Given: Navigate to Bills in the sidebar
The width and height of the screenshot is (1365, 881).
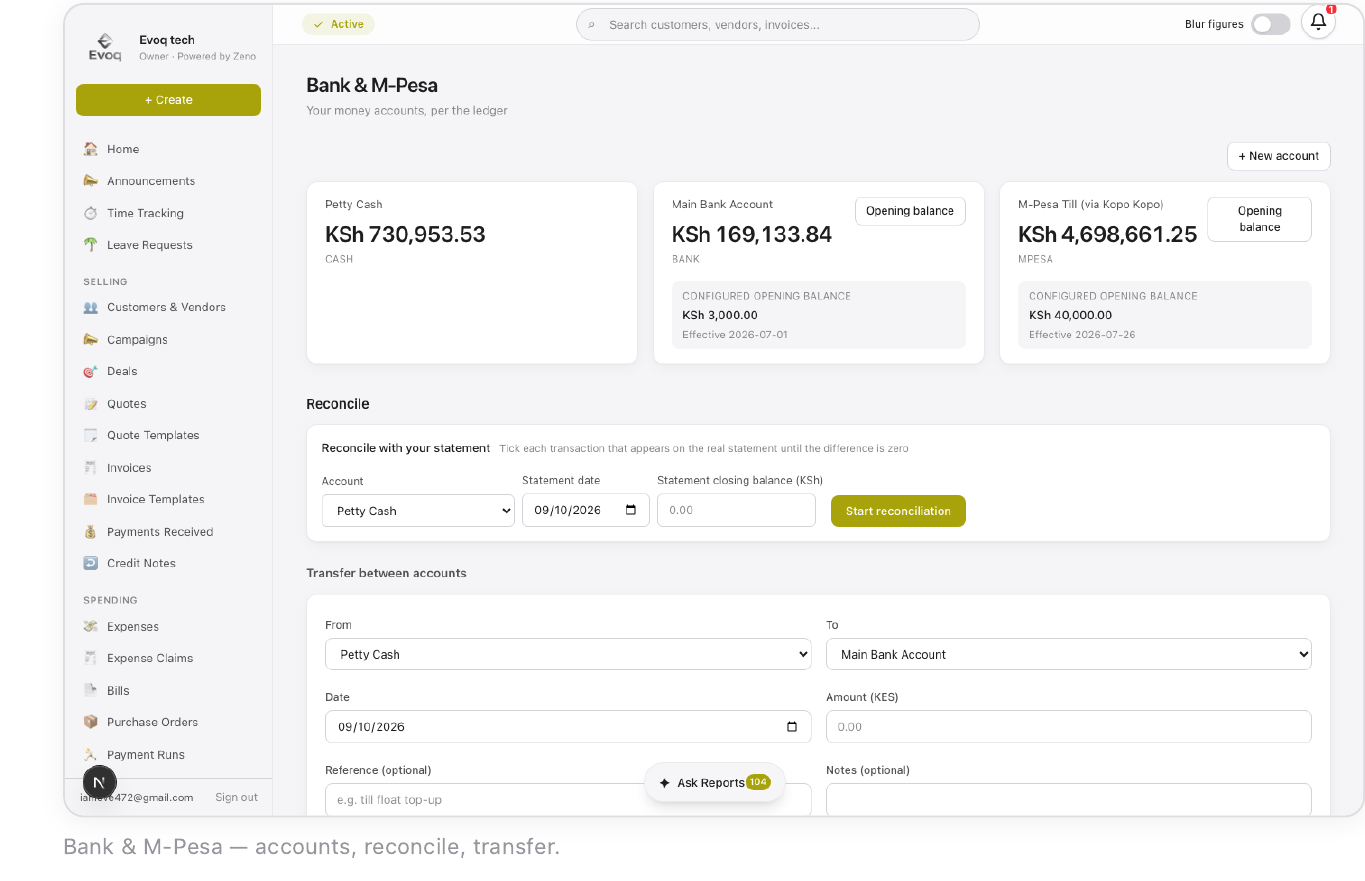Looking at the screenshot, I should pos(118,691).
